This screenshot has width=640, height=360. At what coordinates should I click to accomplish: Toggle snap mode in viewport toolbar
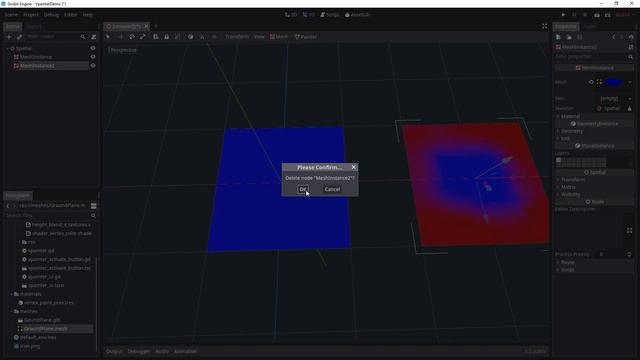click(202, 37)
